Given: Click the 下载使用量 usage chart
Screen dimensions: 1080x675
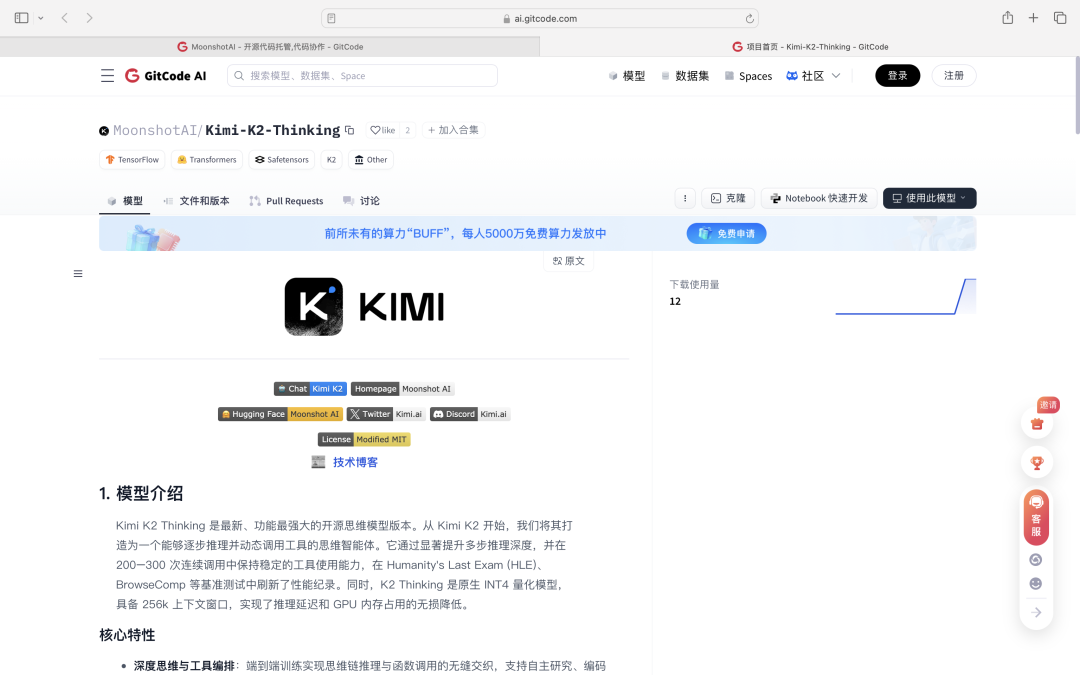Looking at the screenshot, I should point(906,296).
